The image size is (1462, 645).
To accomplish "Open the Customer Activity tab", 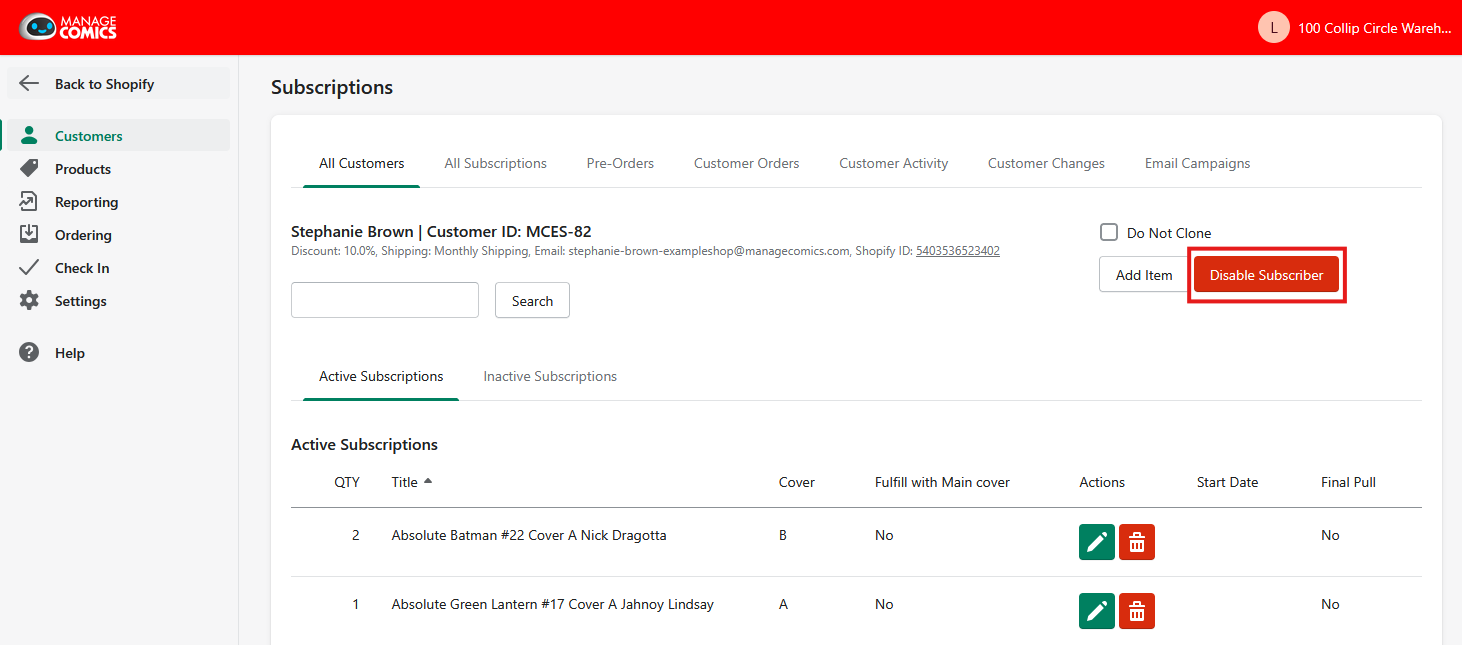I will click(x=894, y=163).
